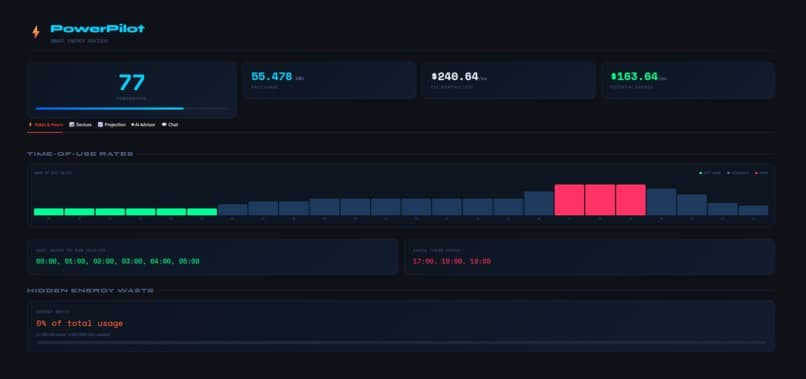Click the middle red peak-hour bar
Screen dimensions: 806x379
[600, 200]
